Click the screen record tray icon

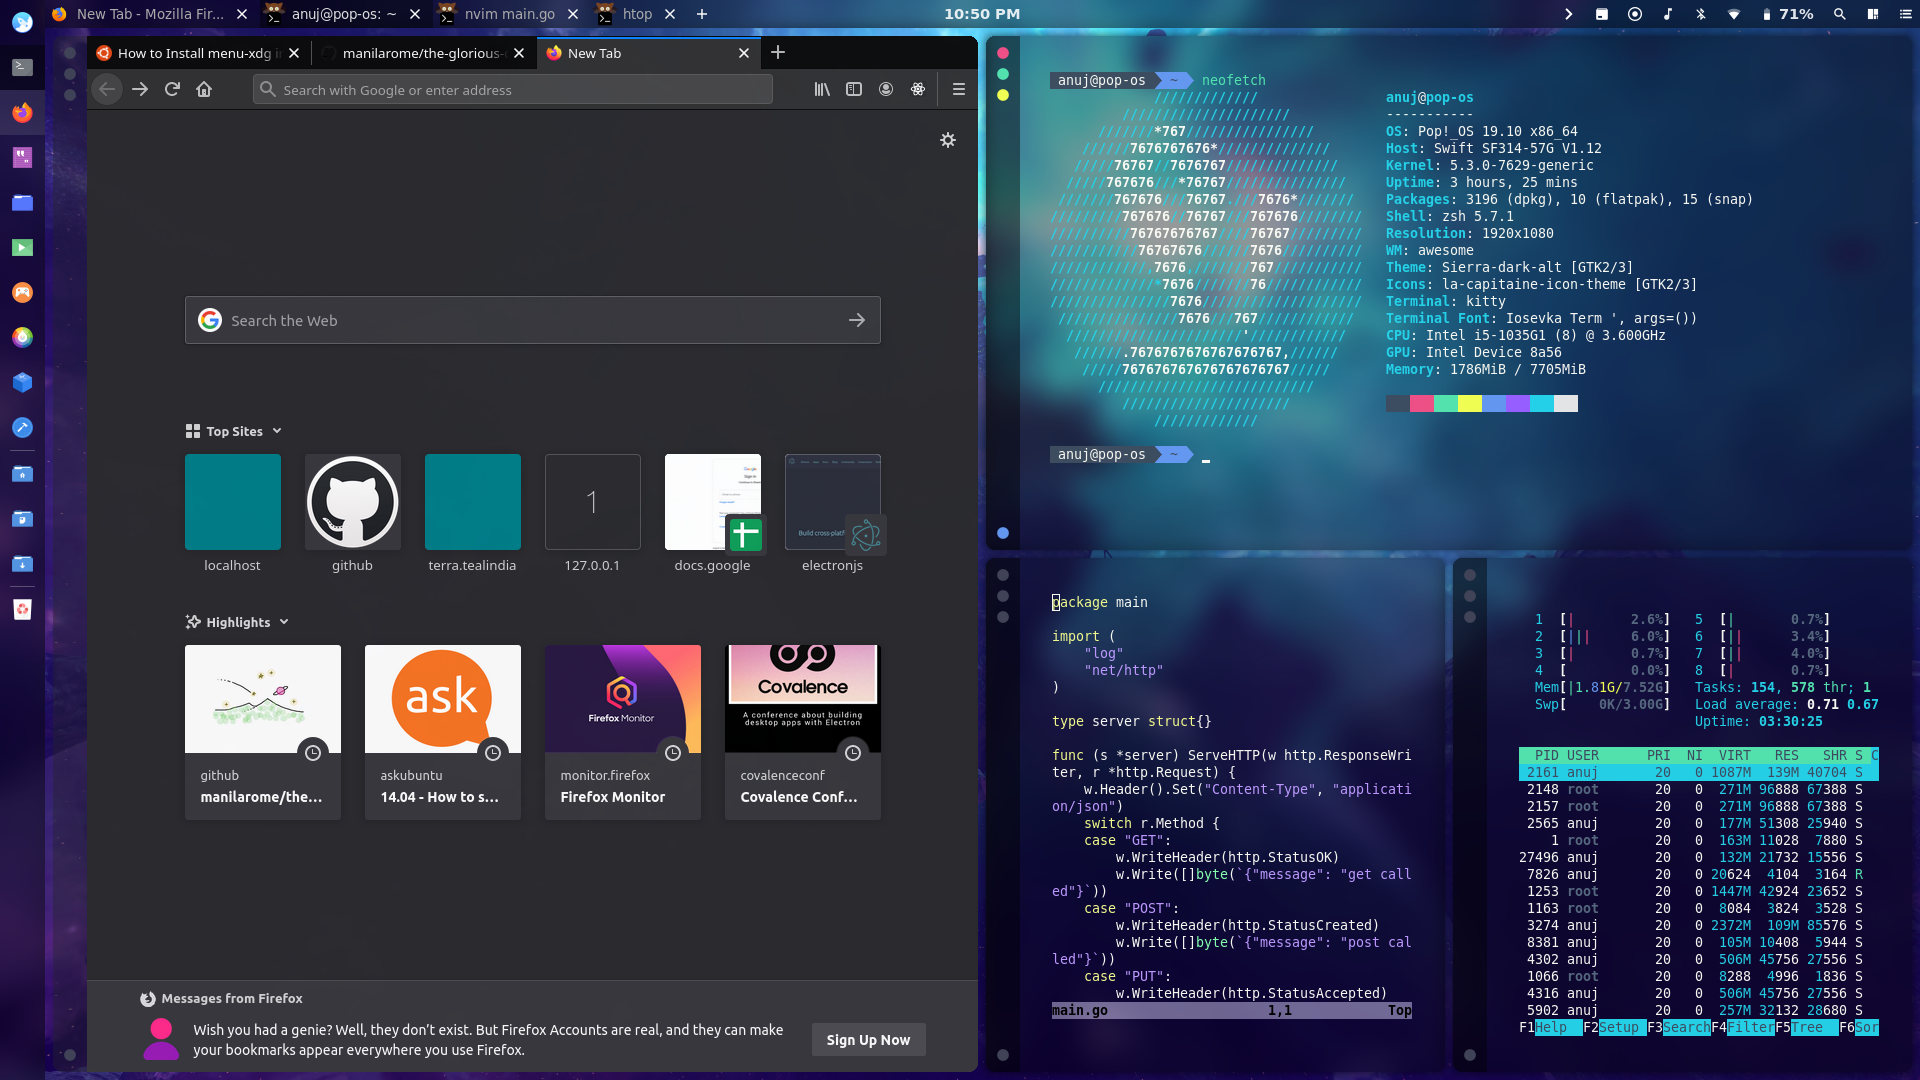(x=1635, y=14)
